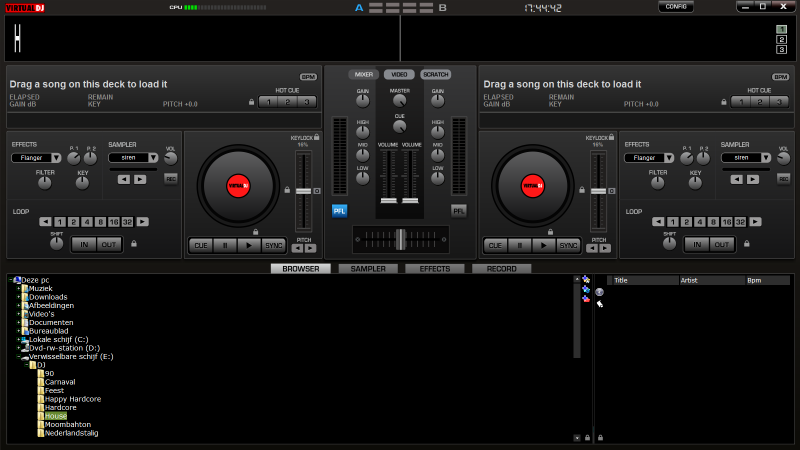800x450 pixels.
Task: Enable PFL for deck B
Action: (x=459, y=211)
